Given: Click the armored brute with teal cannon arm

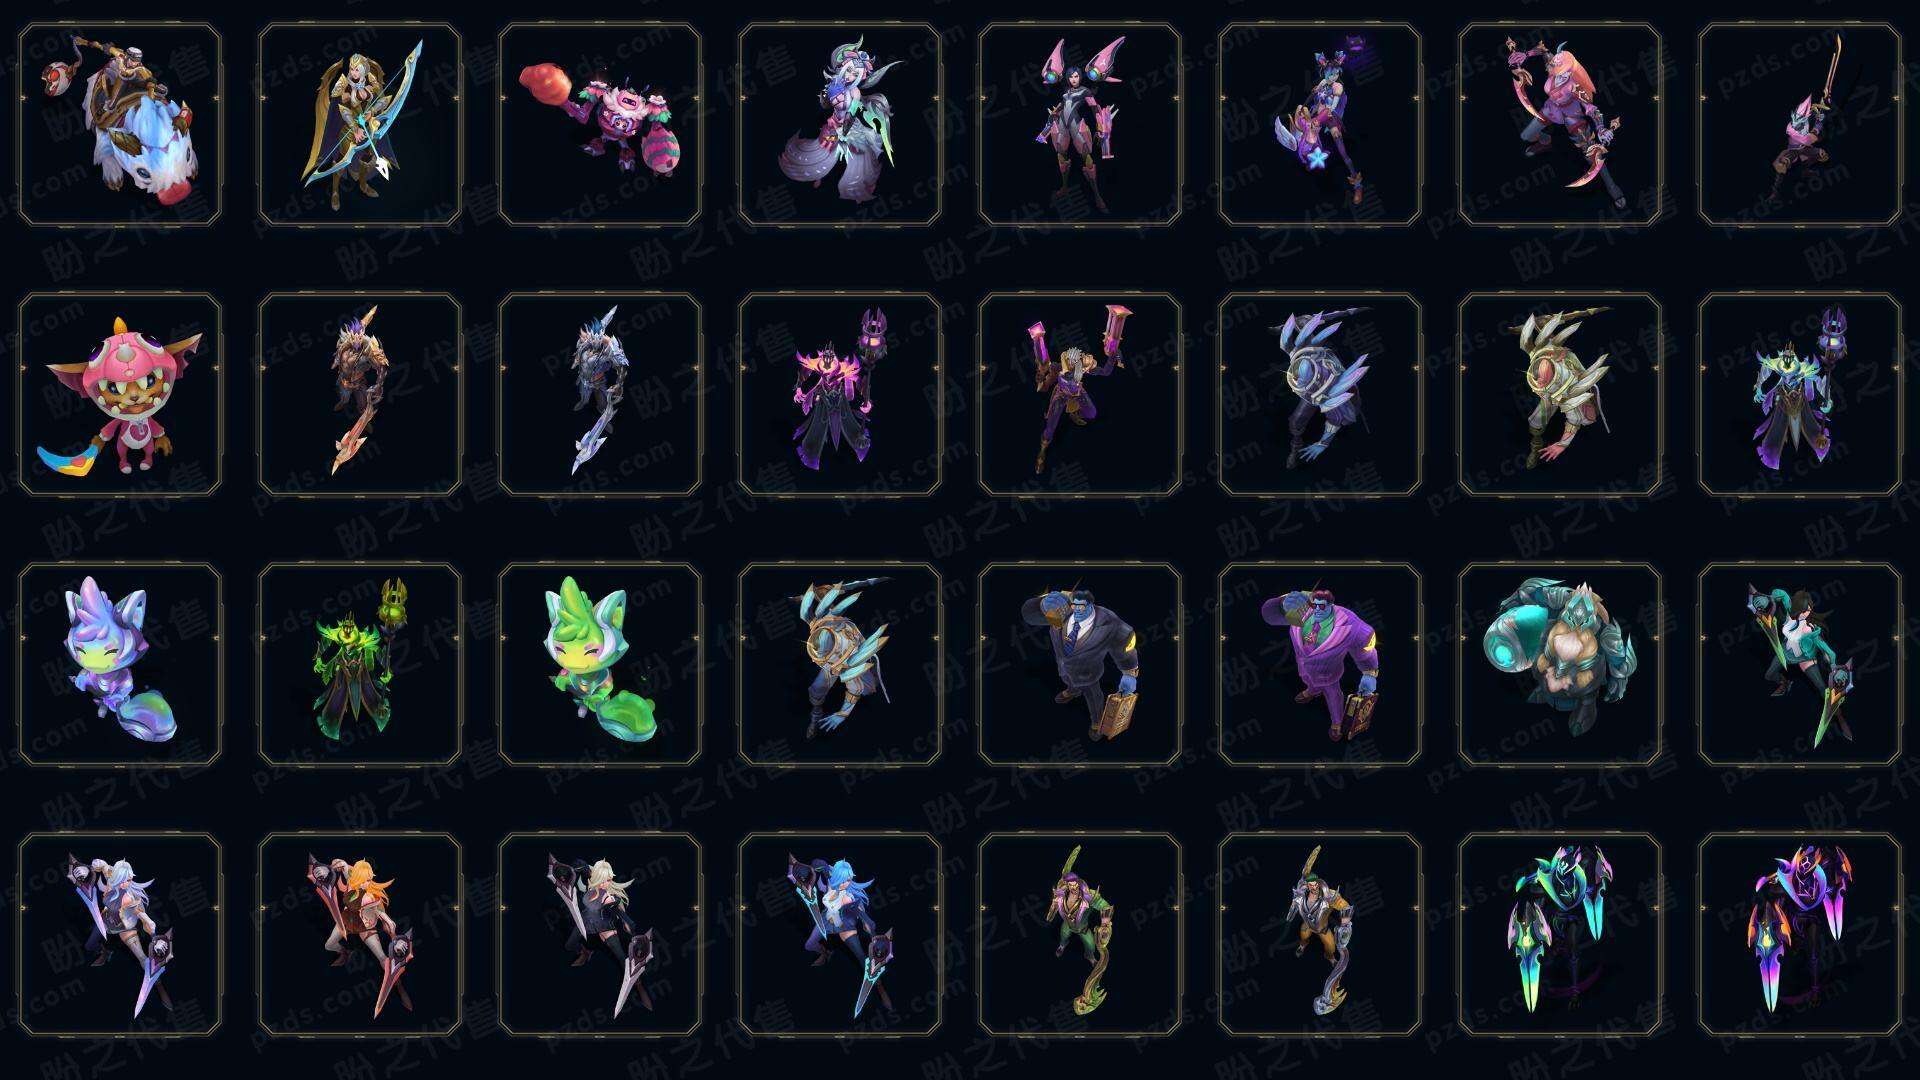Looking at the screenshot, I should point(1560,664).
